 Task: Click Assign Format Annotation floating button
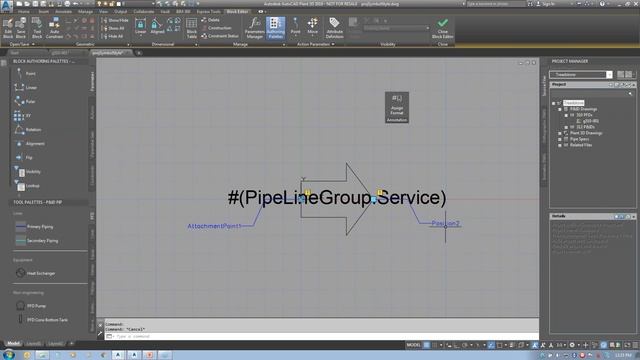click(x=397, y=107)
